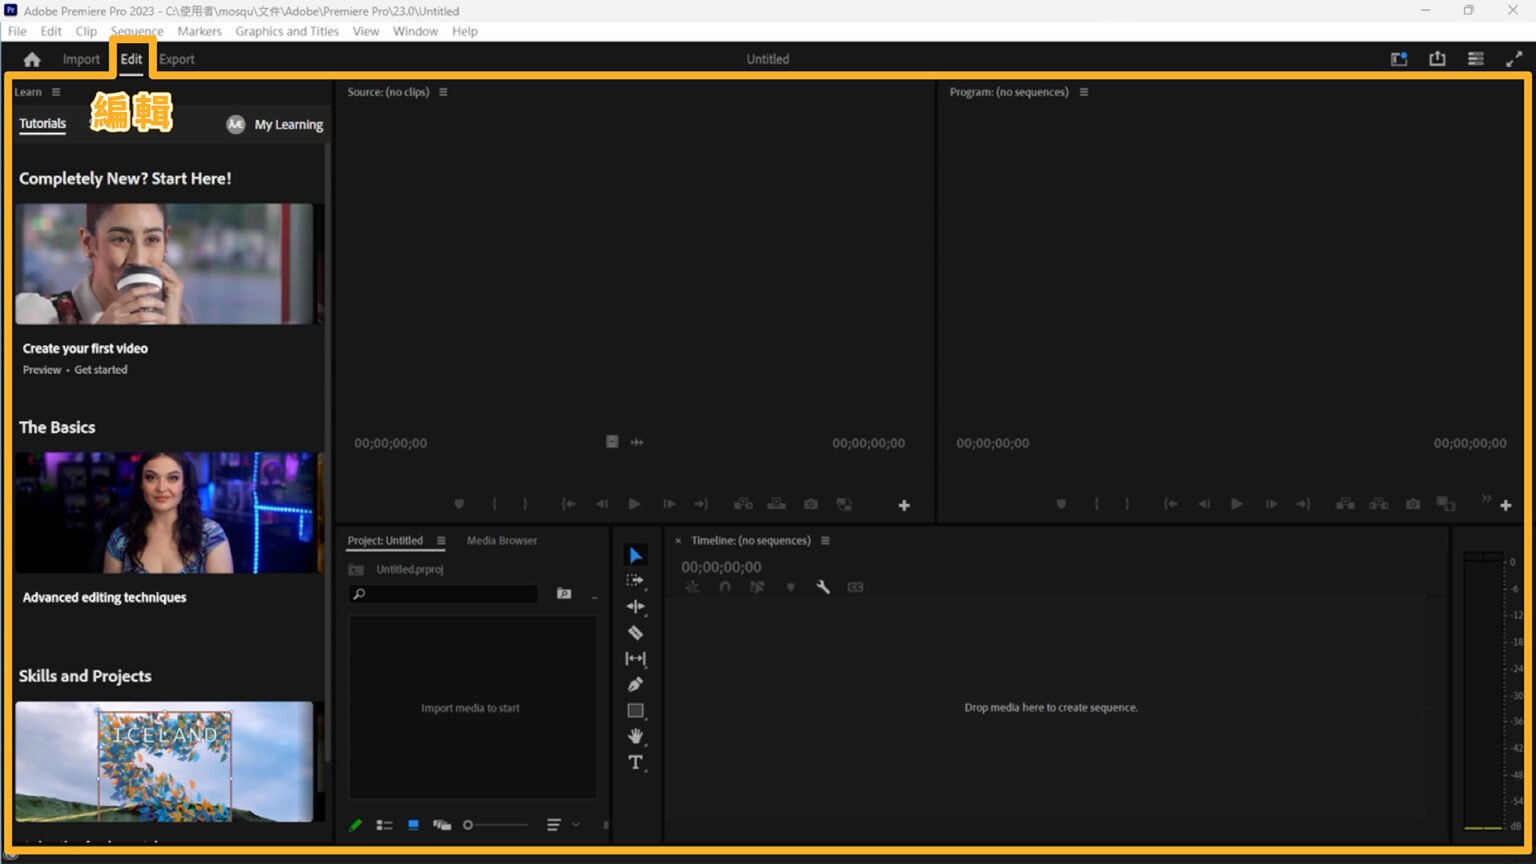Open the Timeline panel menu
Viewport: 1536px width, 864px height.
(x=825, y=540)
